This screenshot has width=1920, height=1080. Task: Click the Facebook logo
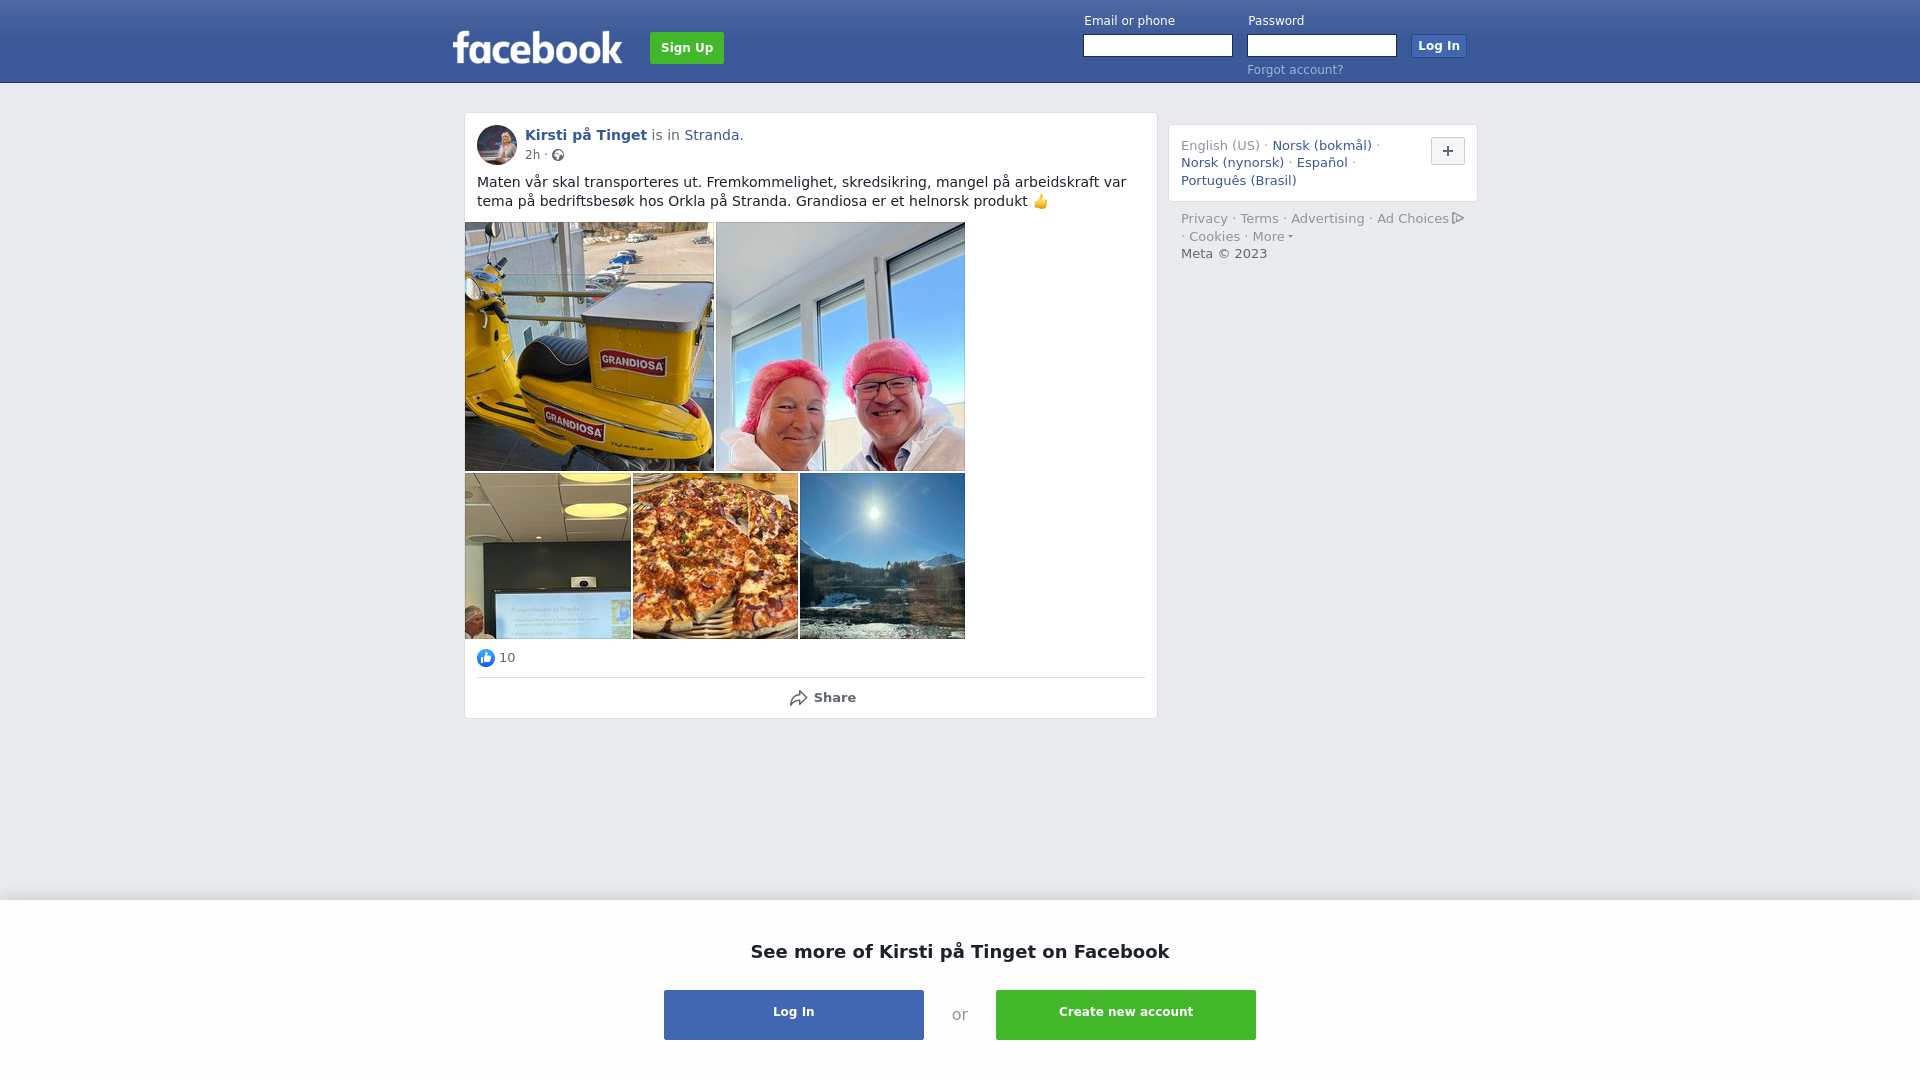tap(537, 47)
